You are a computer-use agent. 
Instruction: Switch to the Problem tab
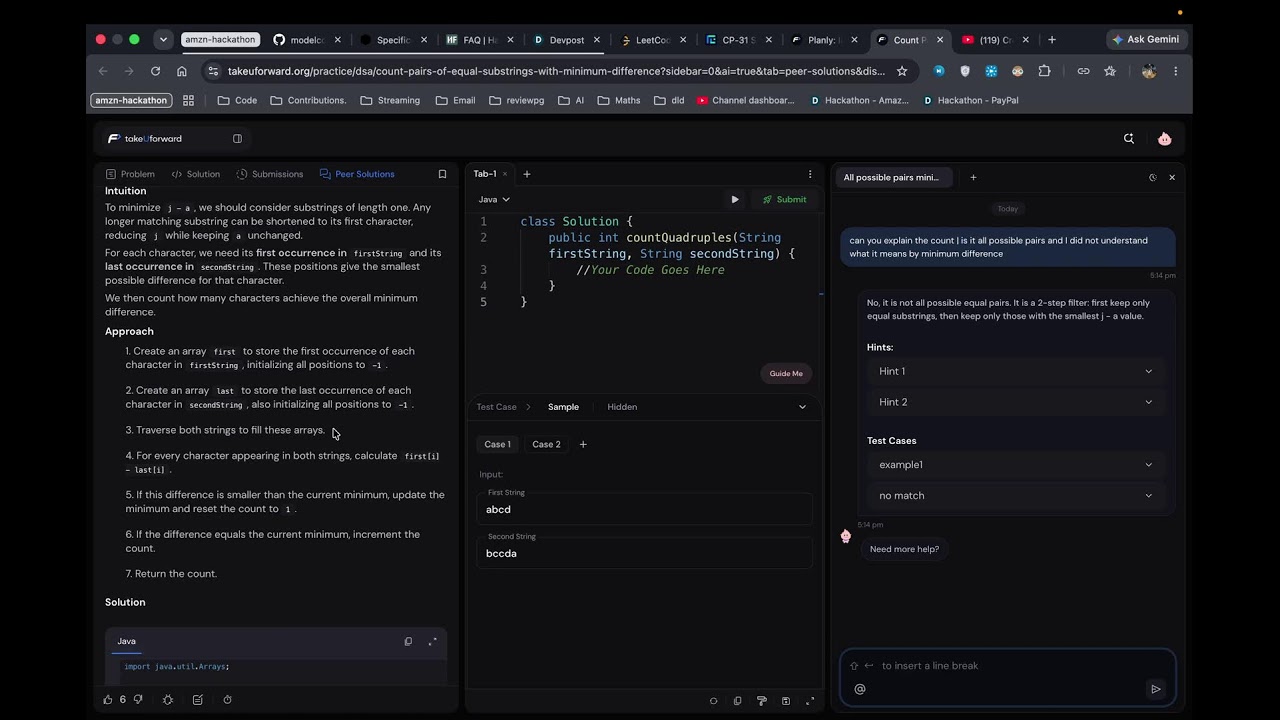(x=130, y=174)
